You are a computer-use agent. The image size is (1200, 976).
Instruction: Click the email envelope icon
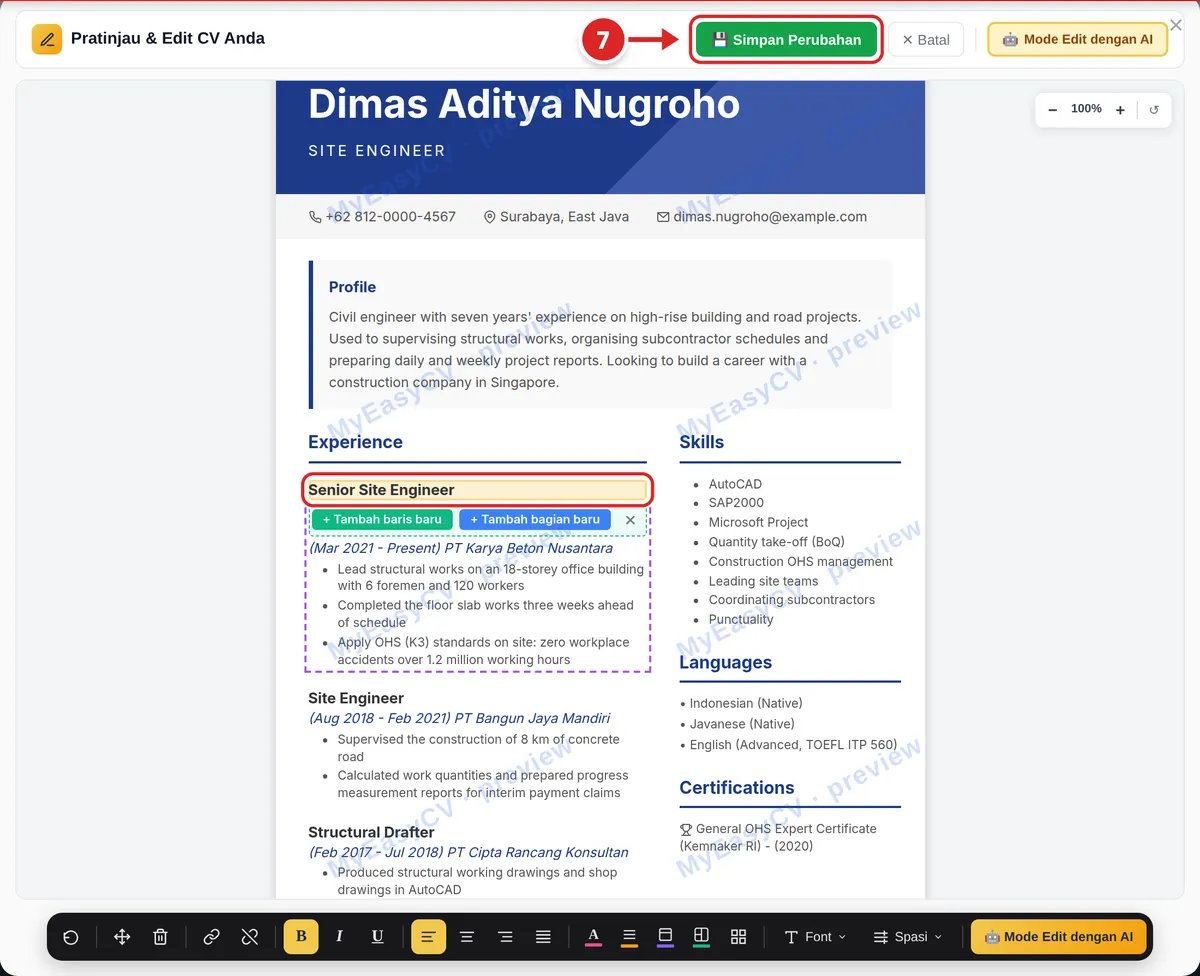click(x=663, y=217)
